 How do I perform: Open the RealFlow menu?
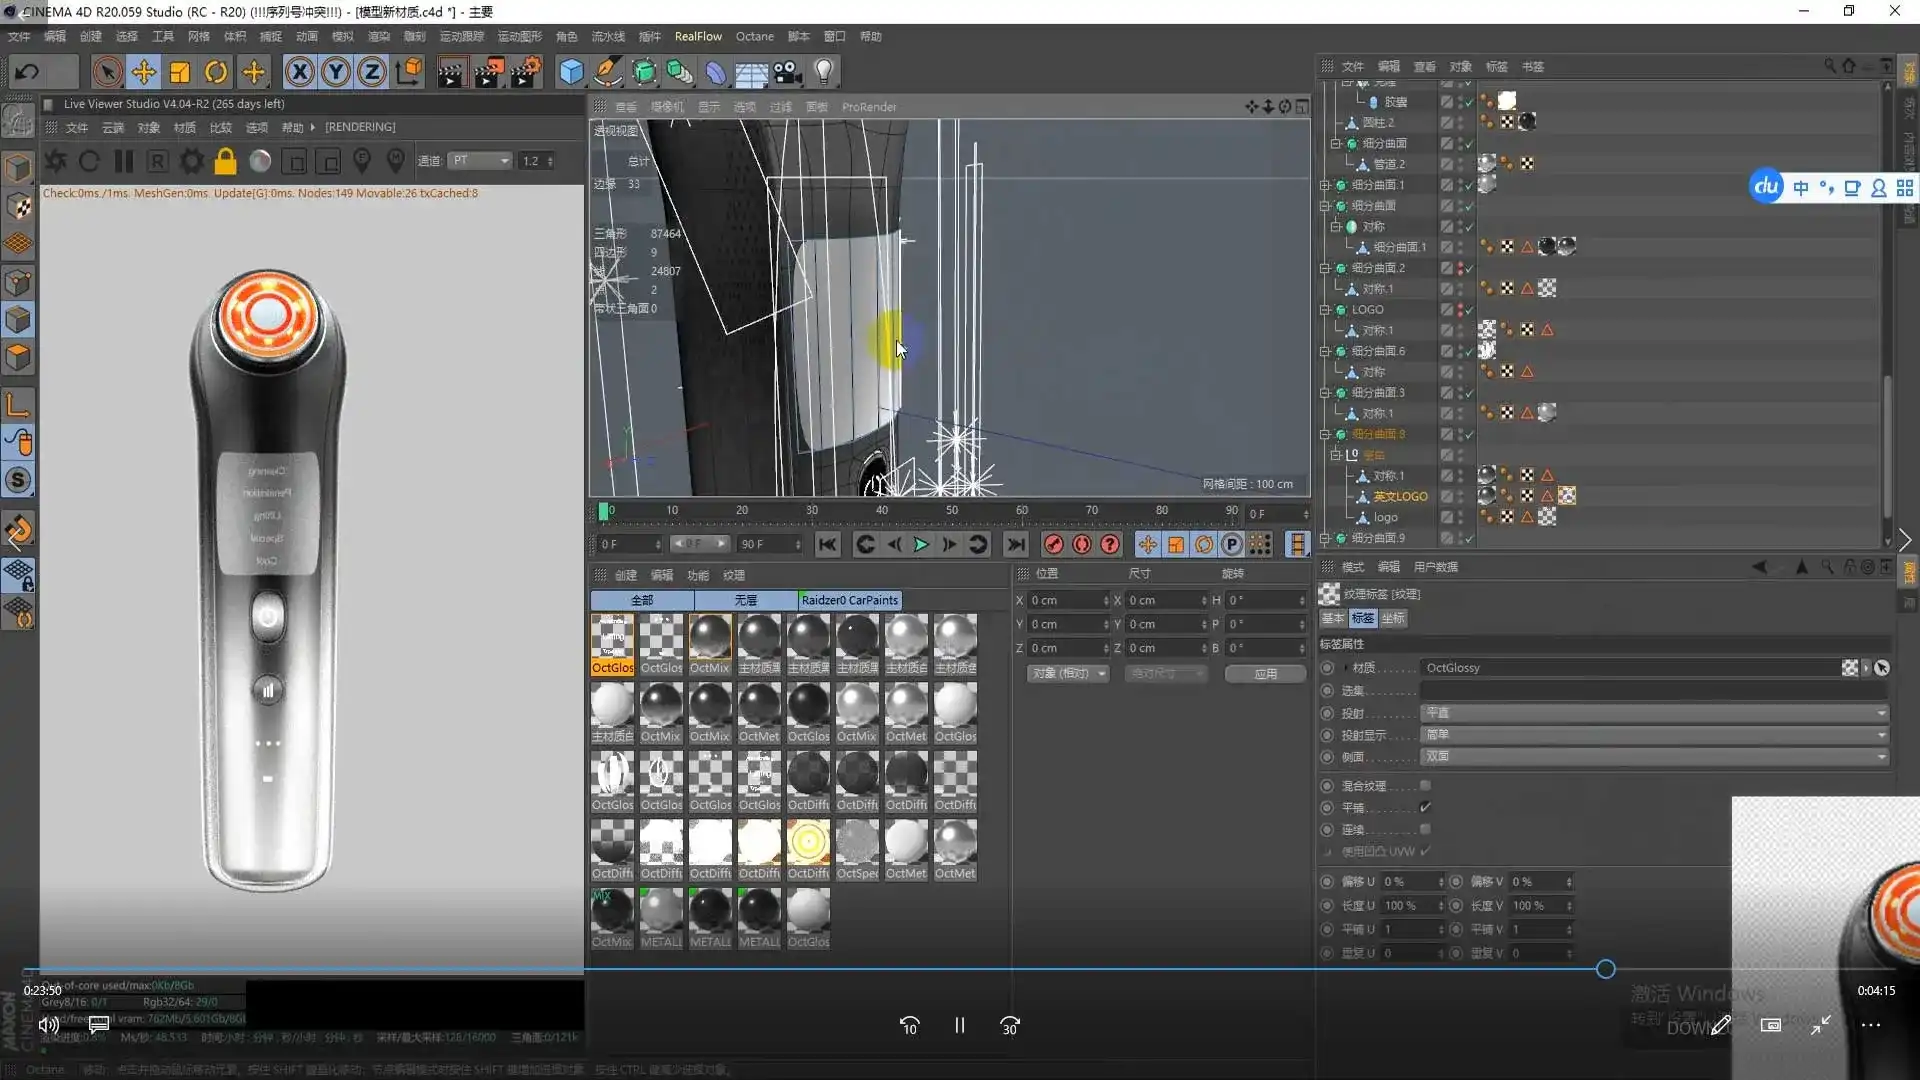coord(697,37)
